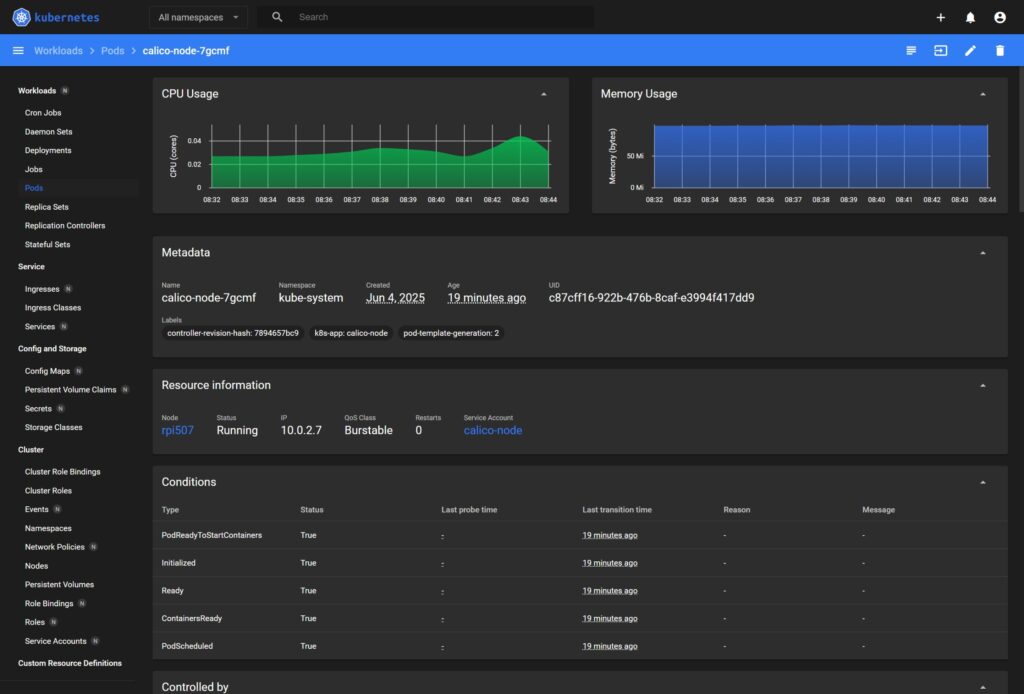Open Cluster Roles in sidebar
This screenshot has width=1024, height=694.
[48, 490]
